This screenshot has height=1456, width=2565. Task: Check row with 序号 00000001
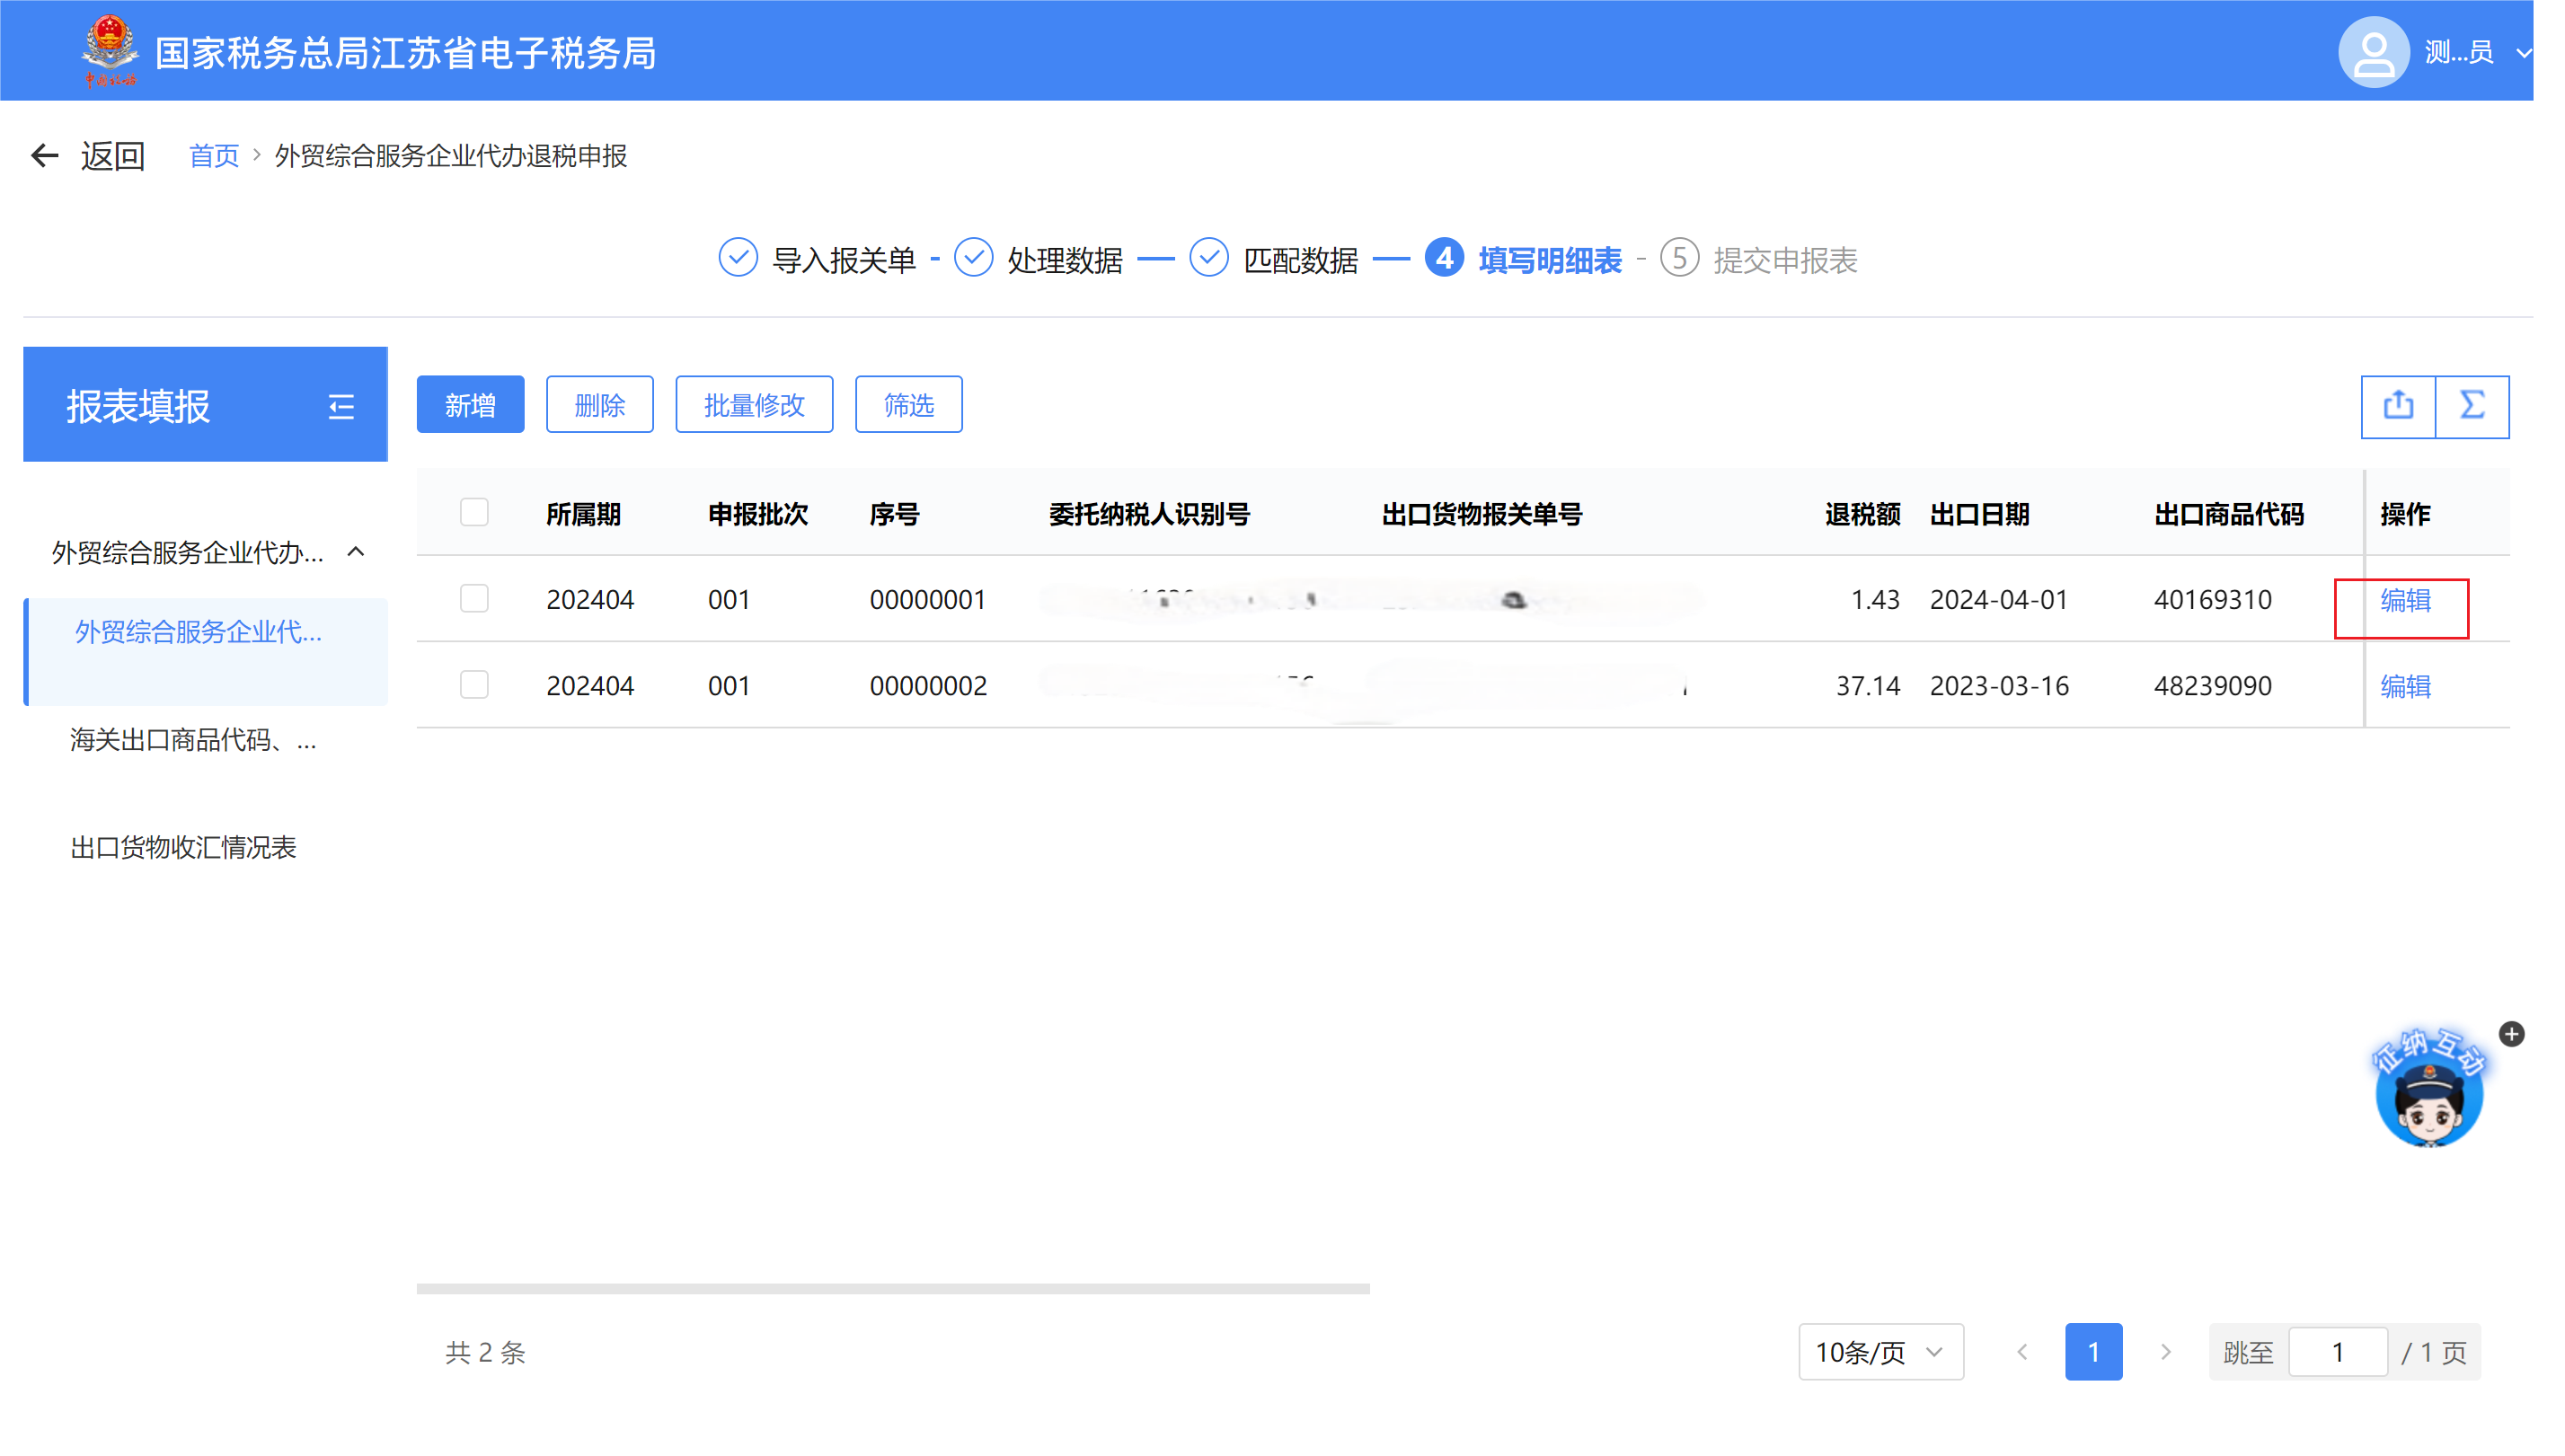[474, 599]
